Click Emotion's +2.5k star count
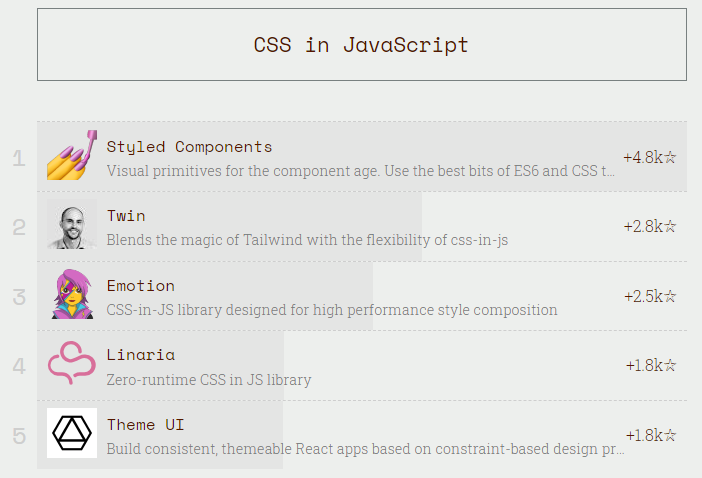702x478 pixels. 649,296
